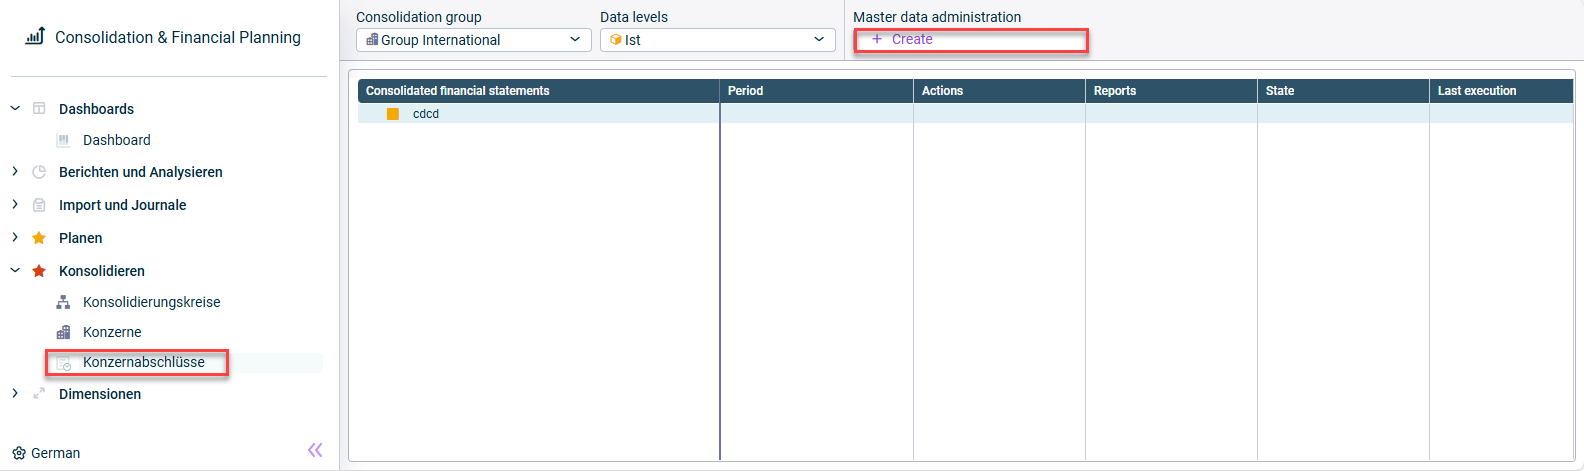Click the Import und Journale icon
This screenshot has width=1584, height=471.
(x=39, y=205)
